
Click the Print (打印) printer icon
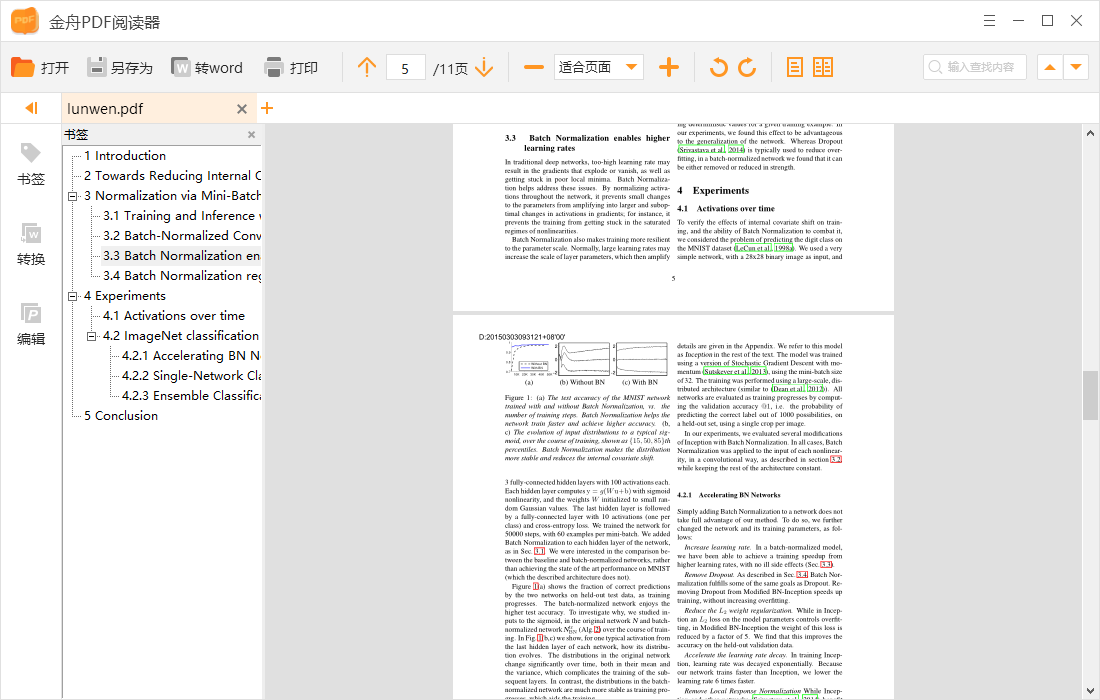pos(274,67)
